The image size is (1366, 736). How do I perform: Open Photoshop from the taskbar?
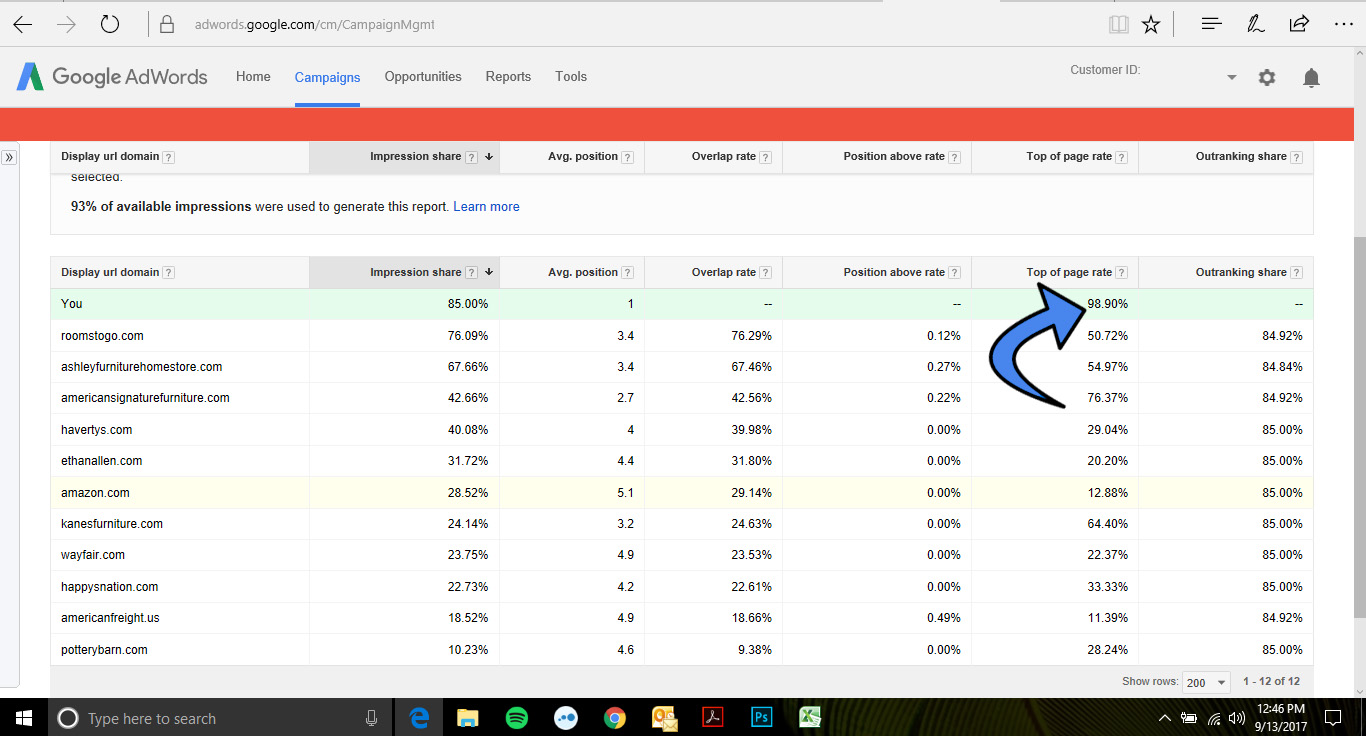pos(761,718)
